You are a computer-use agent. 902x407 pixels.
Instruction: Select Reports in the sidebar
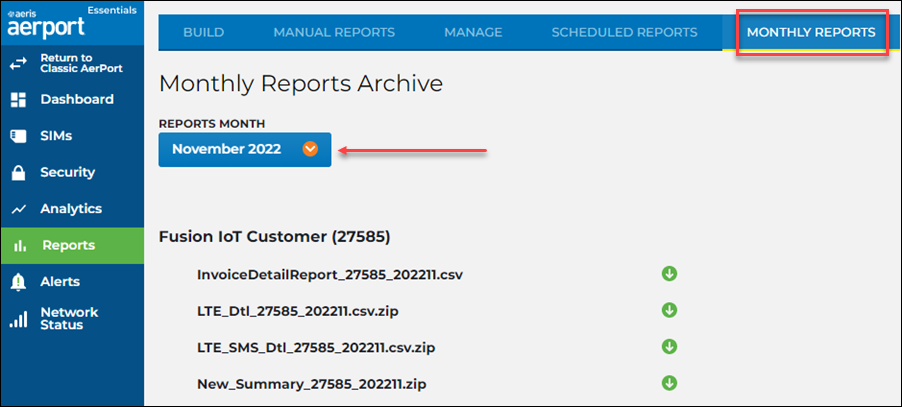72,245
